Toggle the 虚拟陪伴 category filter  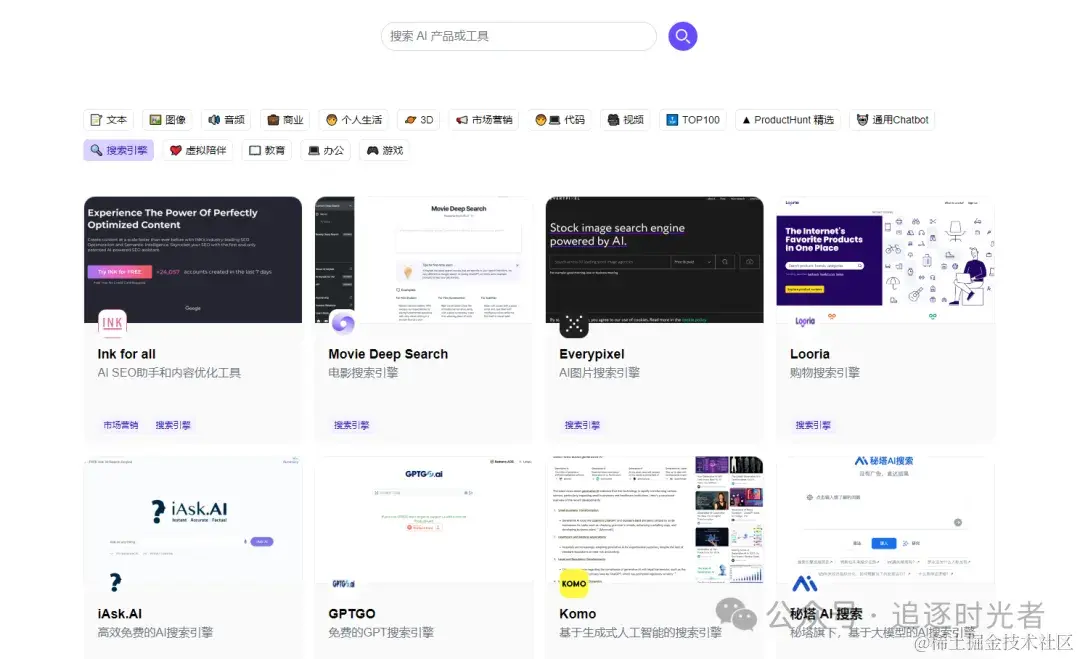[x=197, y=150]
